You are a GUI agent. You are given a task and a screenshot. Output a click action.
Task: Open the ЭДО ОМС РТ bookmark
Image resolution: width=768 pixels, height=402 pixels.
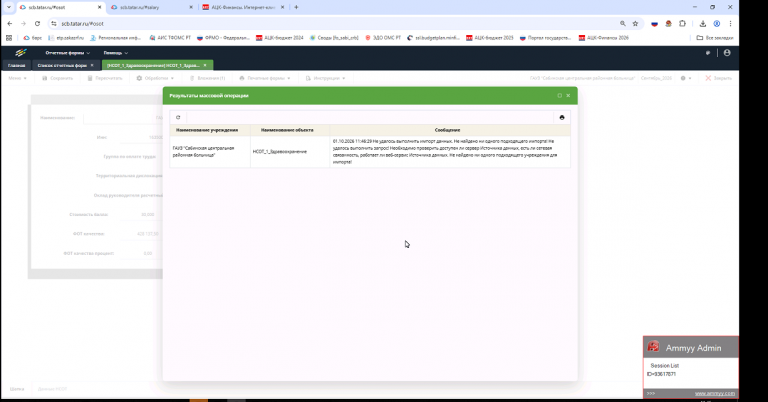(x=383, y=38)
